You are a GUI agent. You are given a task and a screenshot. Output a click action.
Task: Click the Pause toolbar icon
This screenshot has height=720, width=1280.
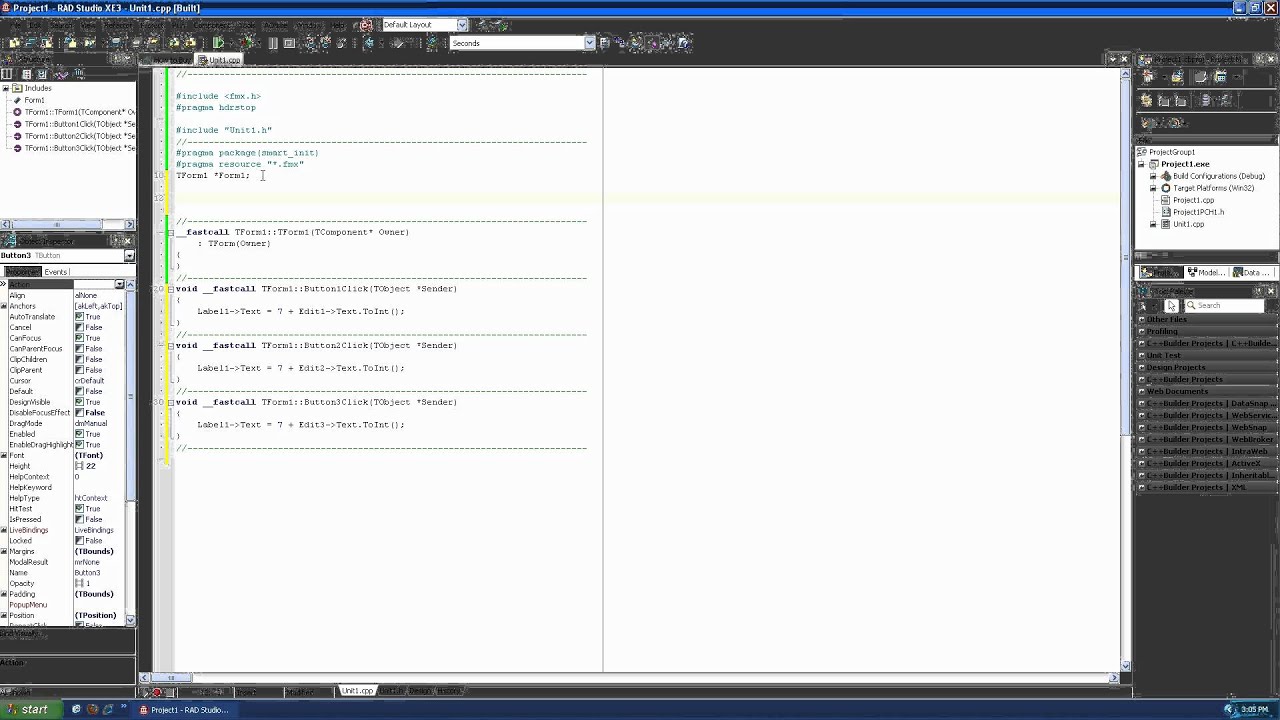[273, 43]
